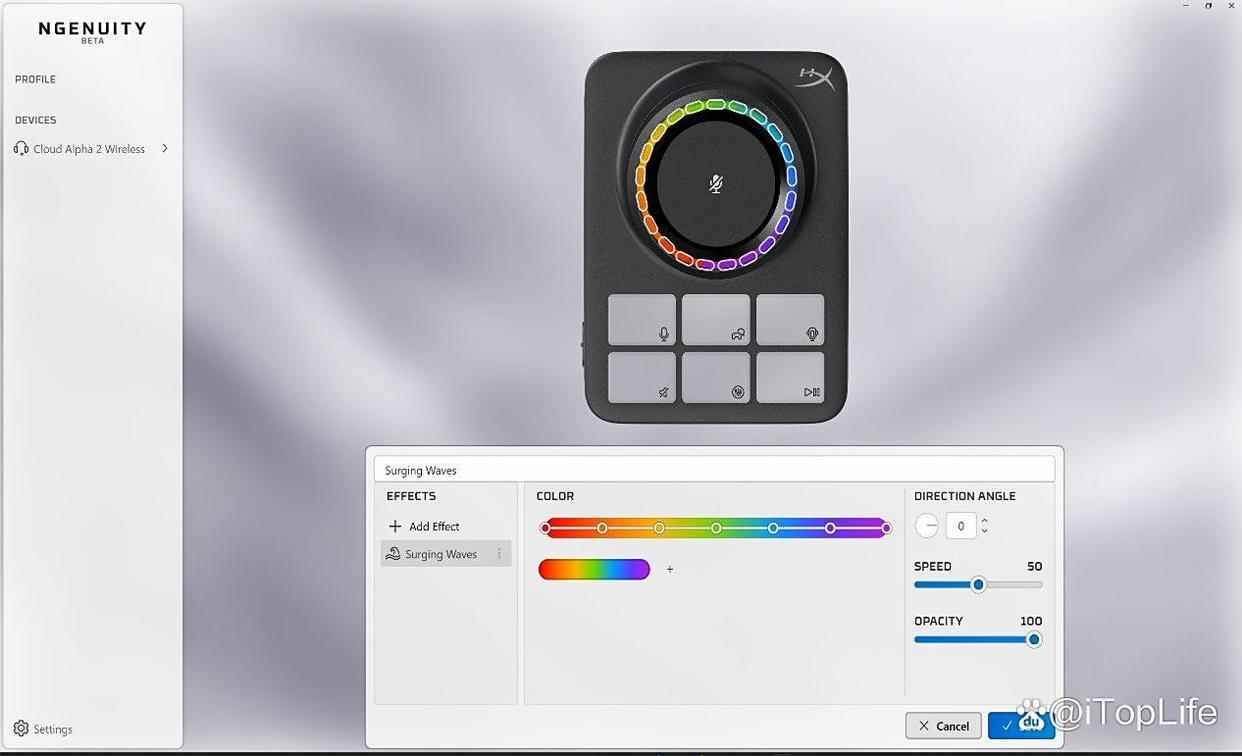Click the direction angle value field
This screenshot has height=756, width=1242.
tap(961, 525)
